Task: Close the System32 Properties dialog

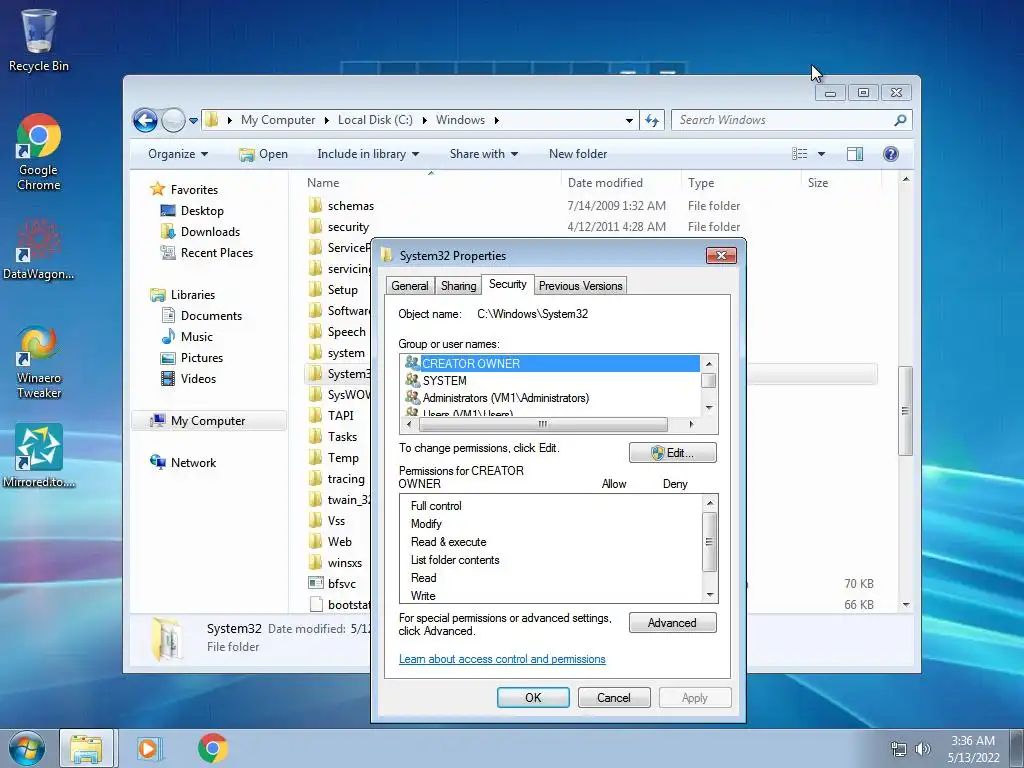Action: (x=721, y=255)
